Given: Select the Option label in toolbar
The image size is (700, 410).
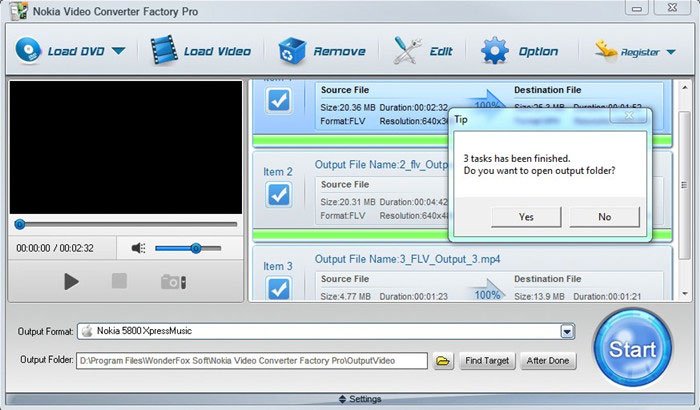Looking at the screenshot, I should click(538, 51).
